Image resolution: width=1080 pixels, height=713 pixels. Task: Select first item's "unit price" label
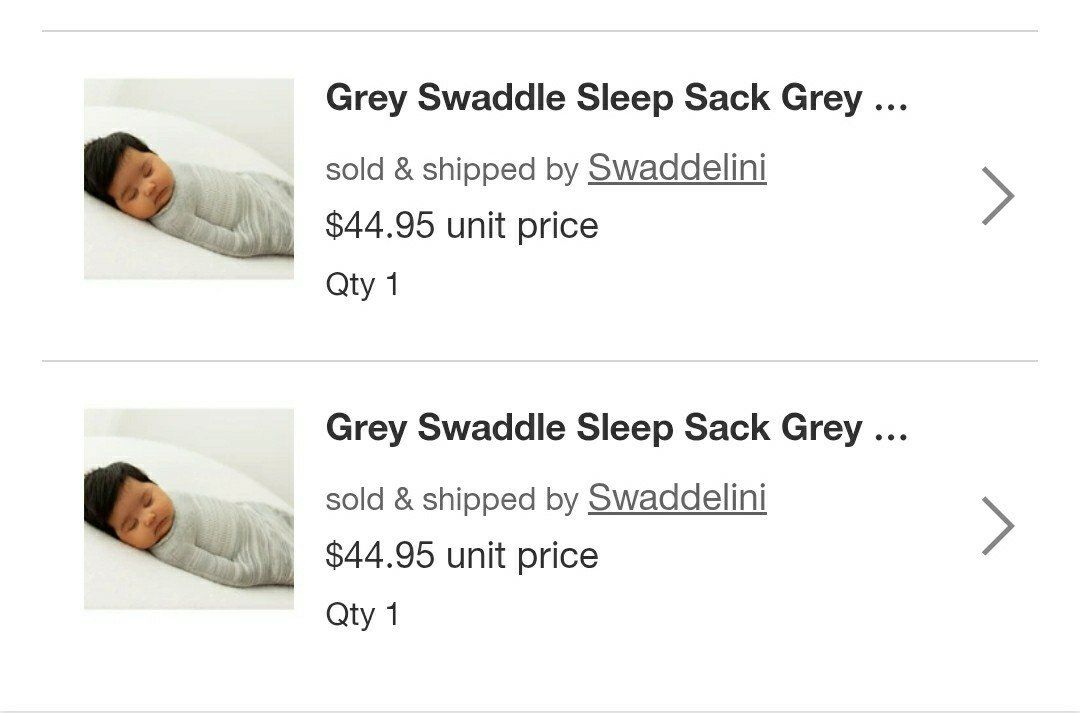(522, 226)
